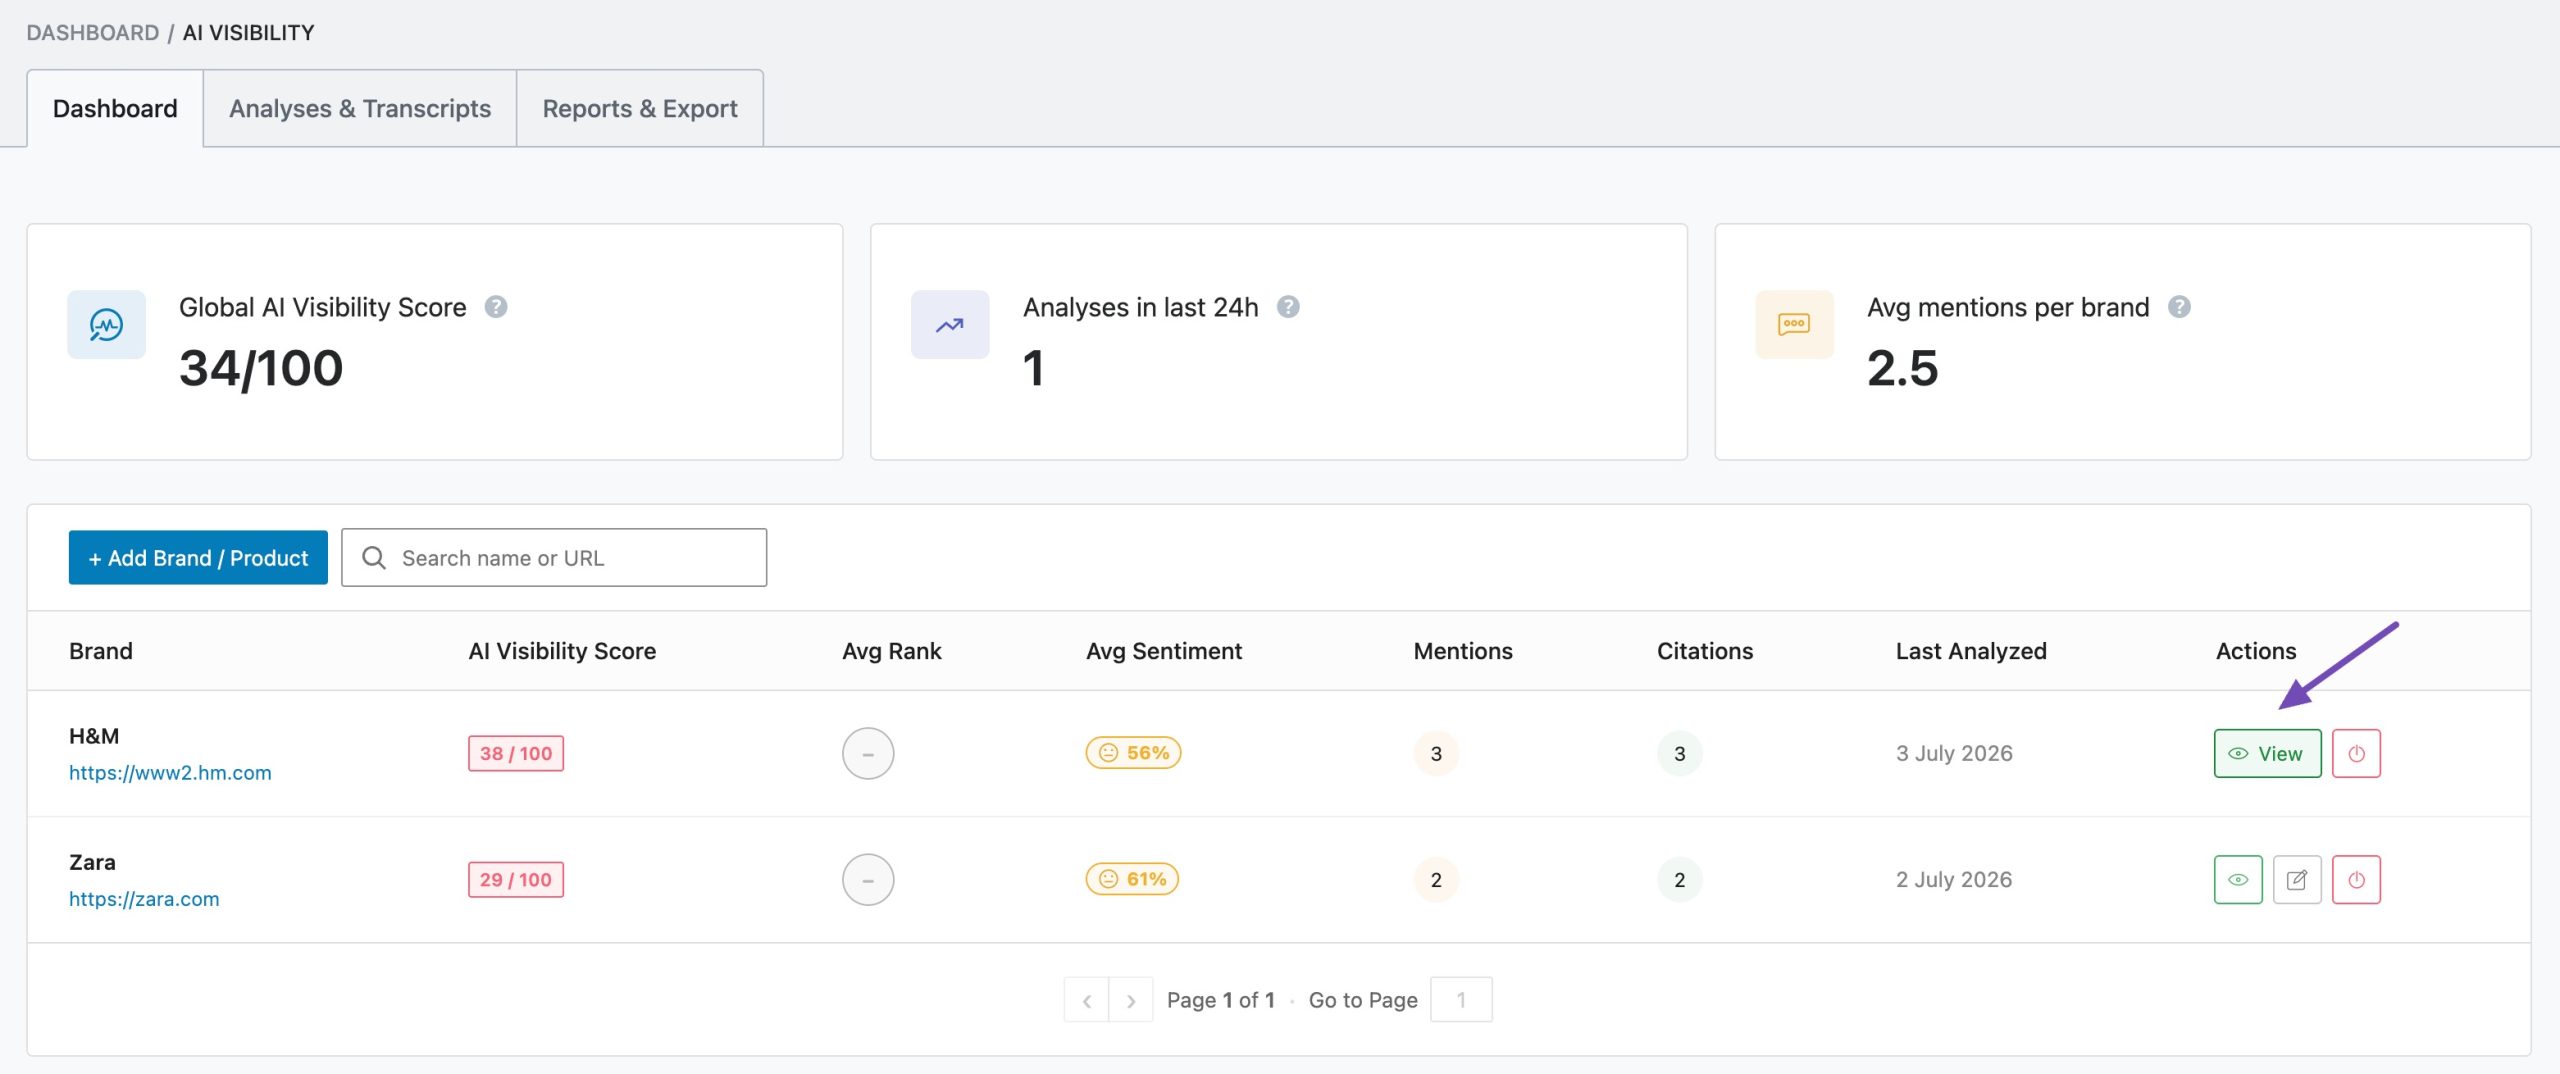Click DASHBOARD breadcrumb link
This screenshot has height=1074, width=2560.
click(93, 32)
